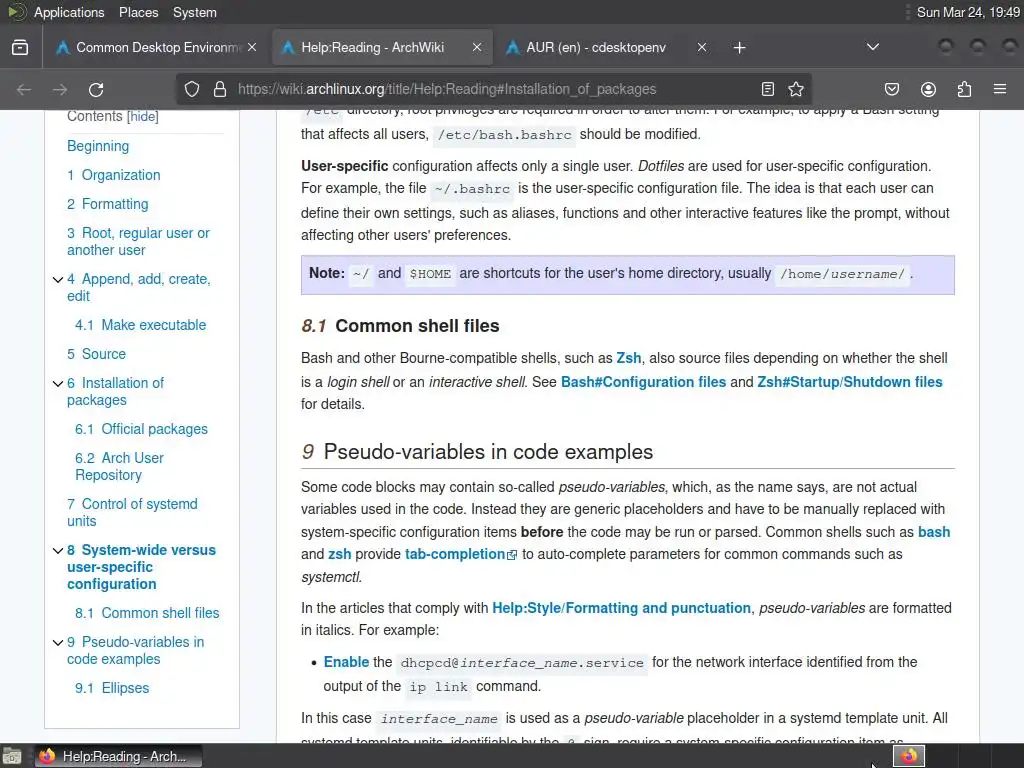The image size is (1024, 768).
Task: Bookmark this page with star icon
Action: click(795, 89)
